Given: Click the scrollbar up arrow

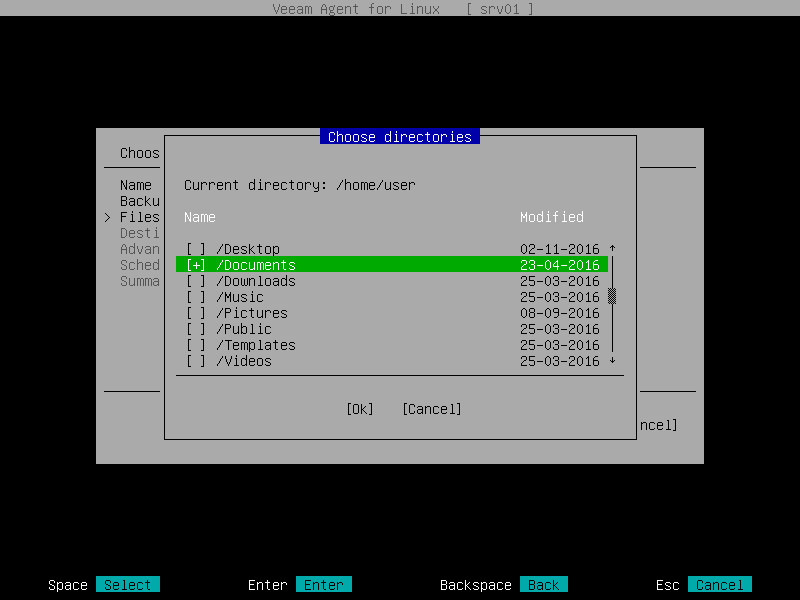Looking at the screenshot, I should (x=612, y=248).
